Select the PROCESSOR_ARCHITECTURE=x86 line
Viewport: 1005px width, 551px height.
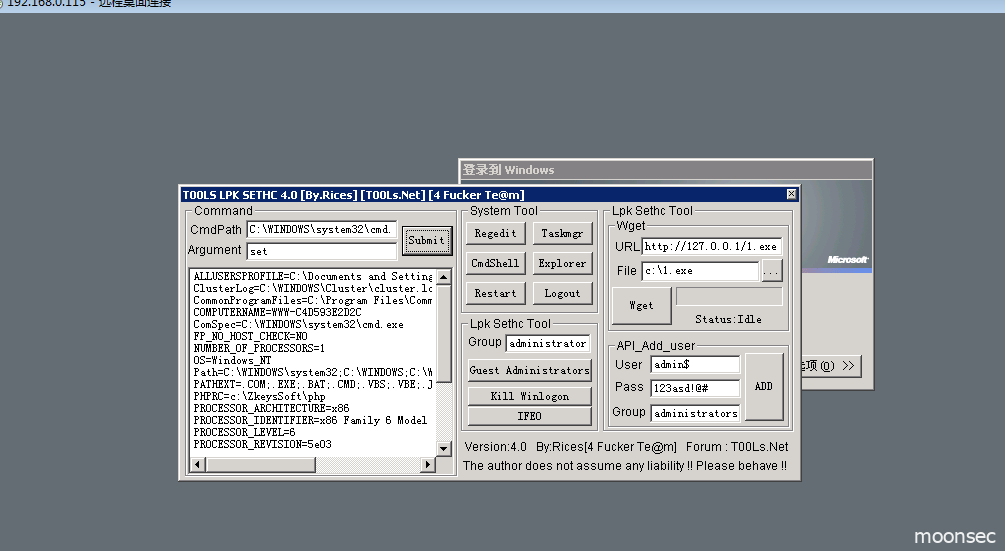click(271, 408)
